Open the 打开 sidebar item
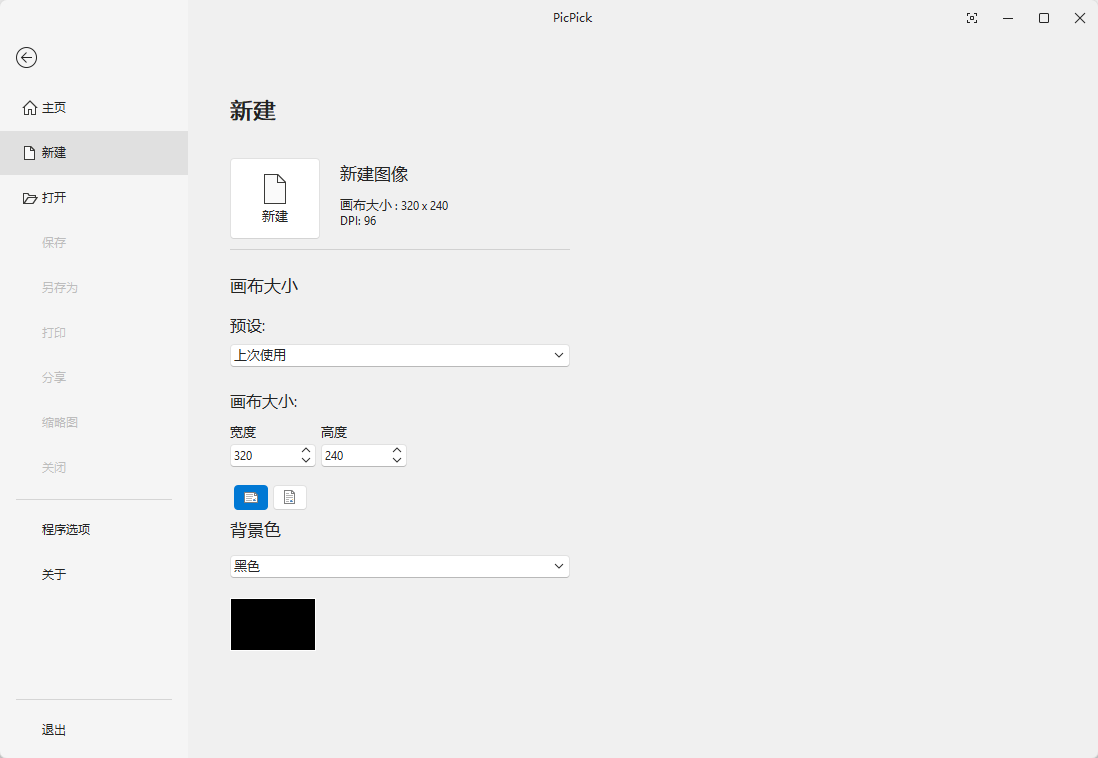 (94, 198)
